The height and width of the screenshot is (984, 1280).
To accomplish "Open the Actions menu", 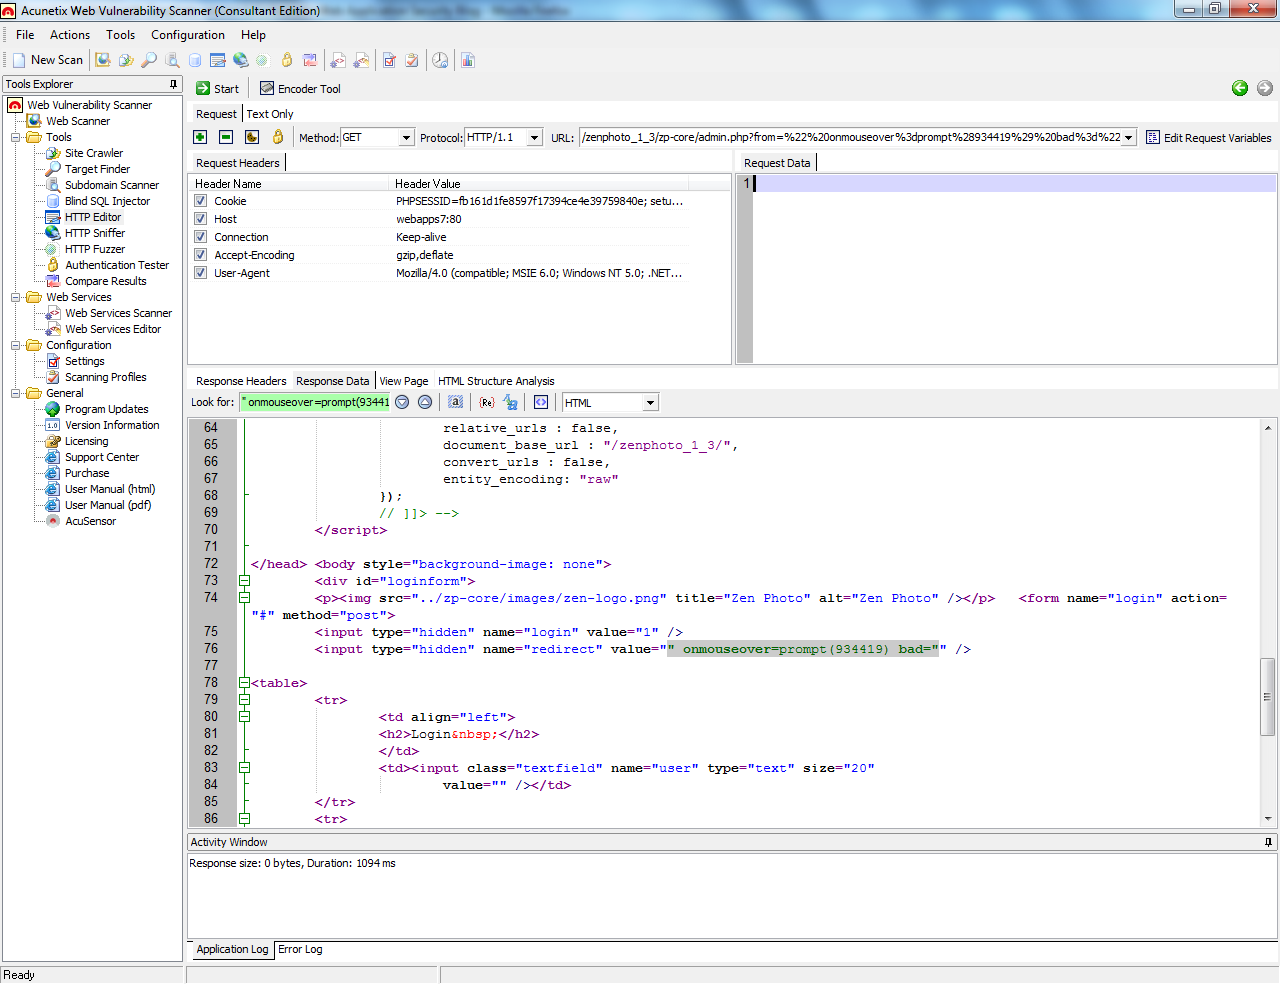I will 70,35.
